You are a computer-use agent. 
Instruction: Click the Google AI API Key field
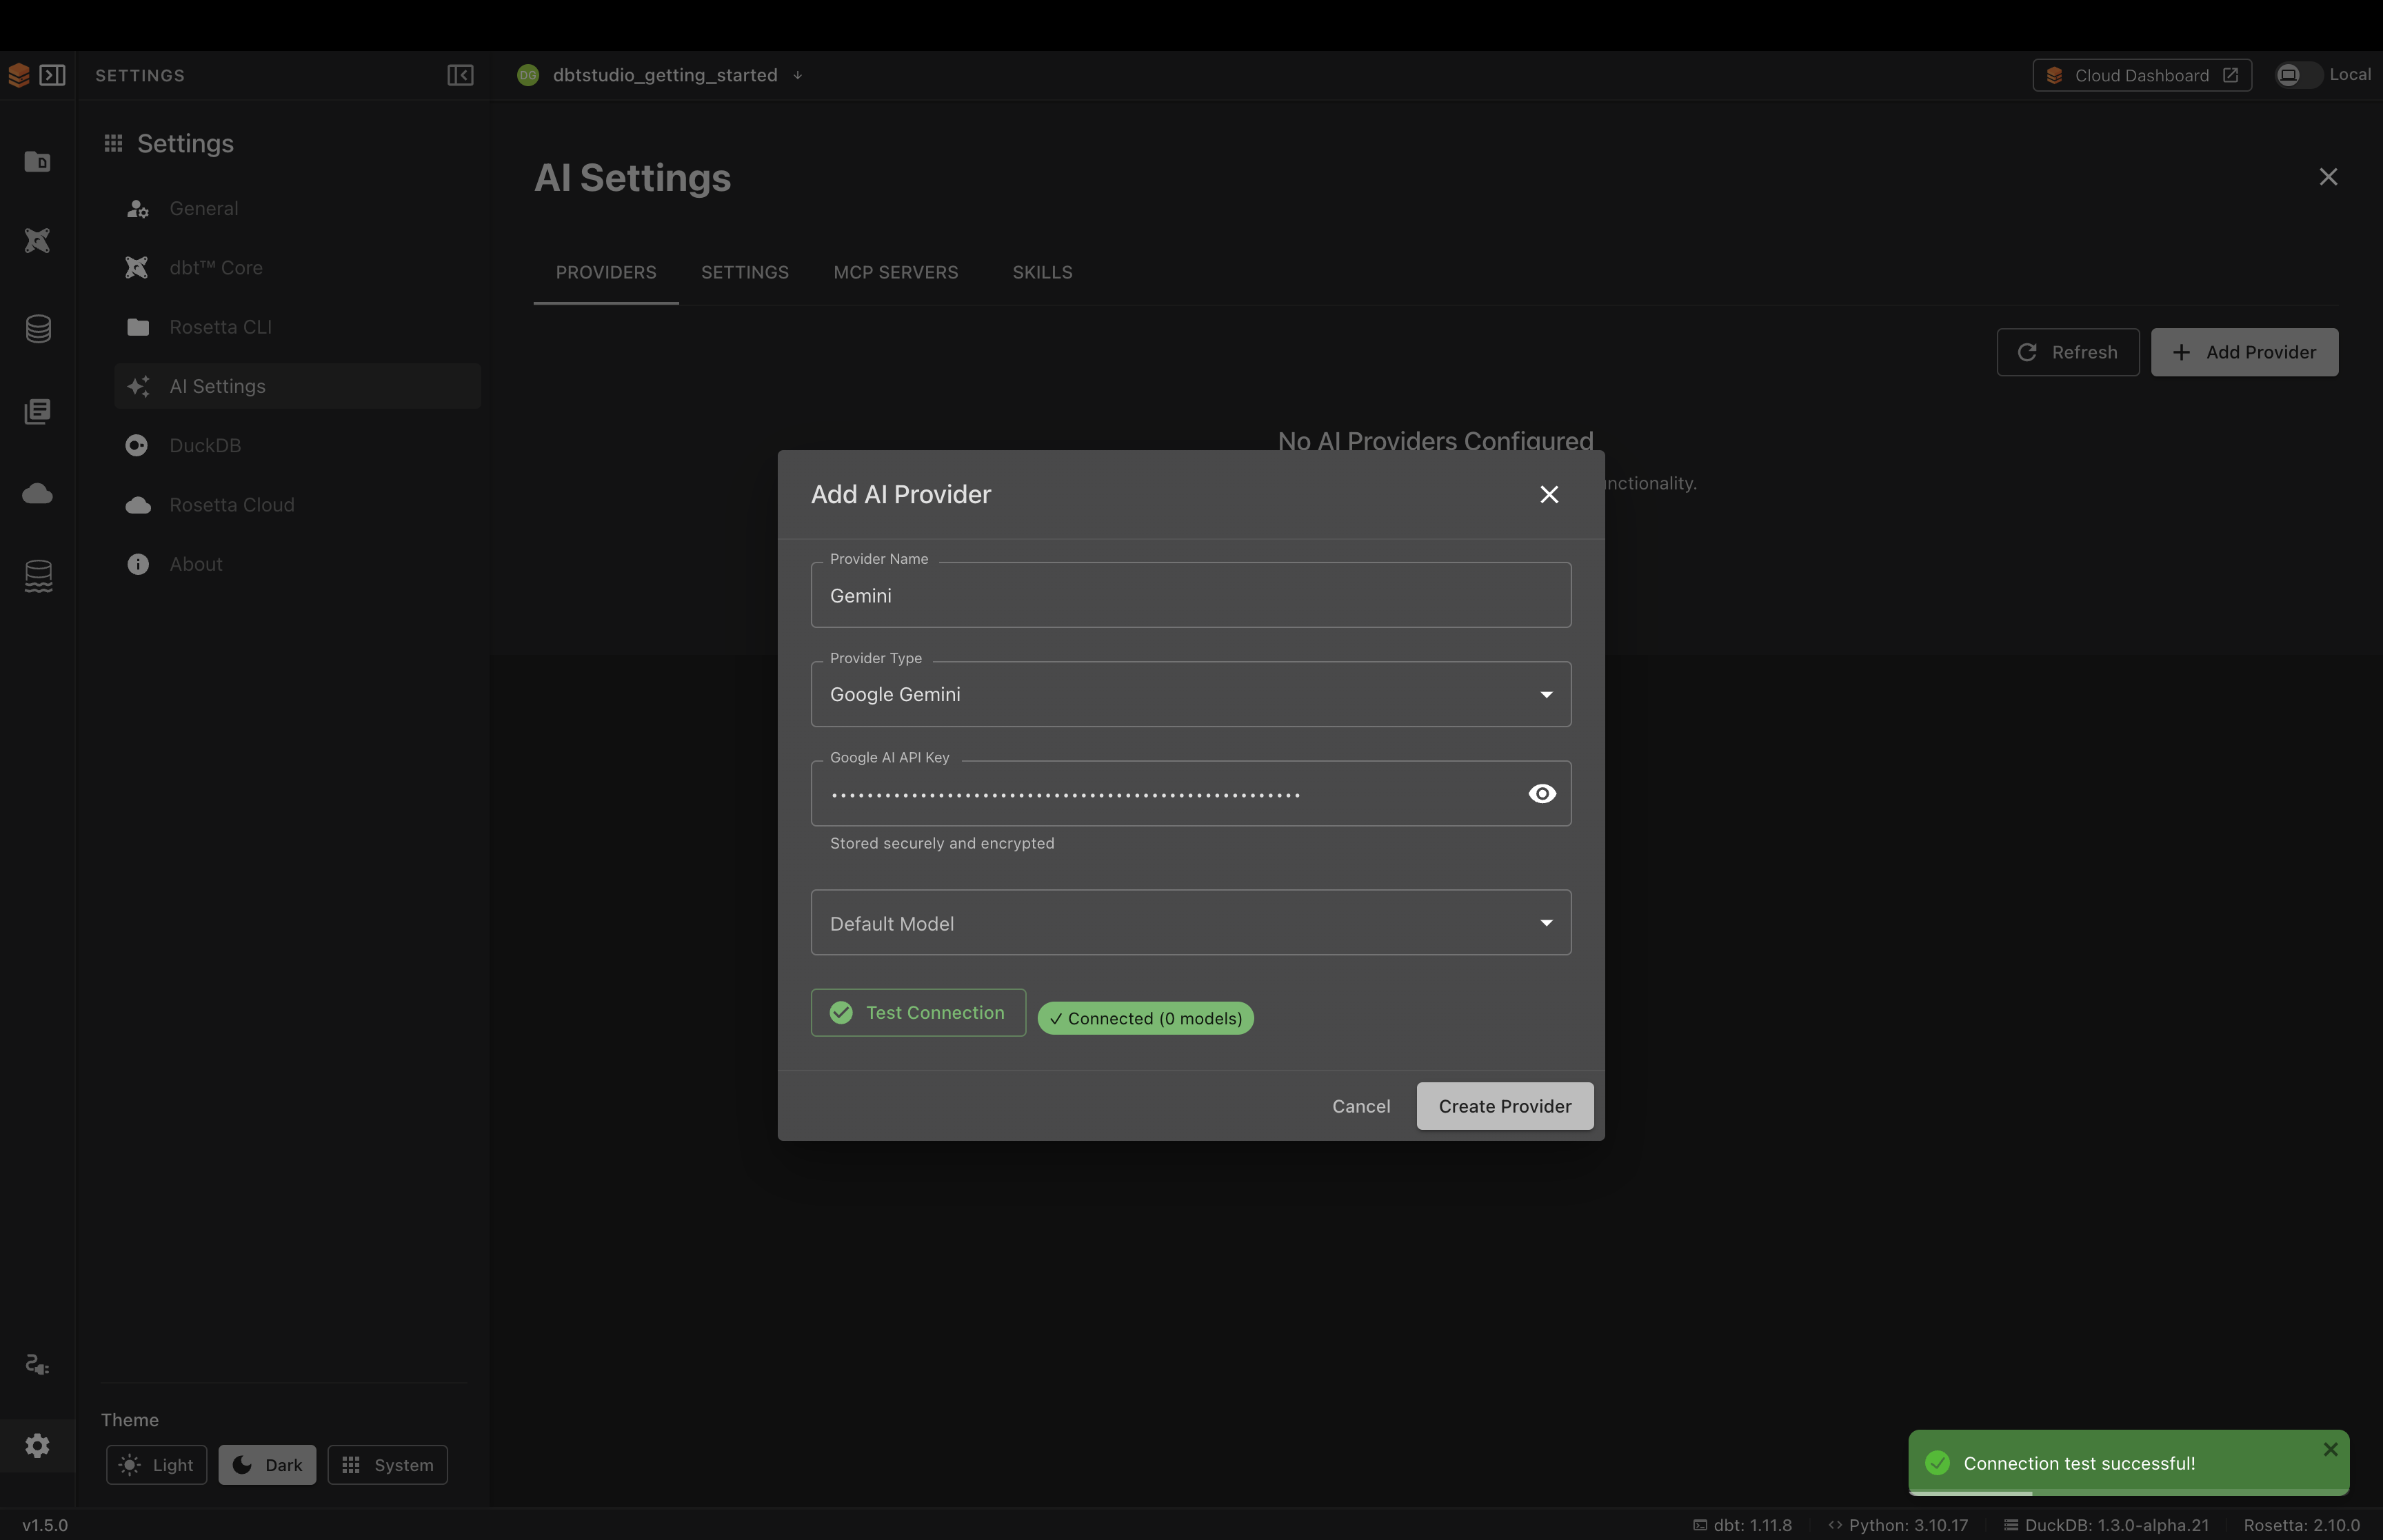[x=1191, y=793]
